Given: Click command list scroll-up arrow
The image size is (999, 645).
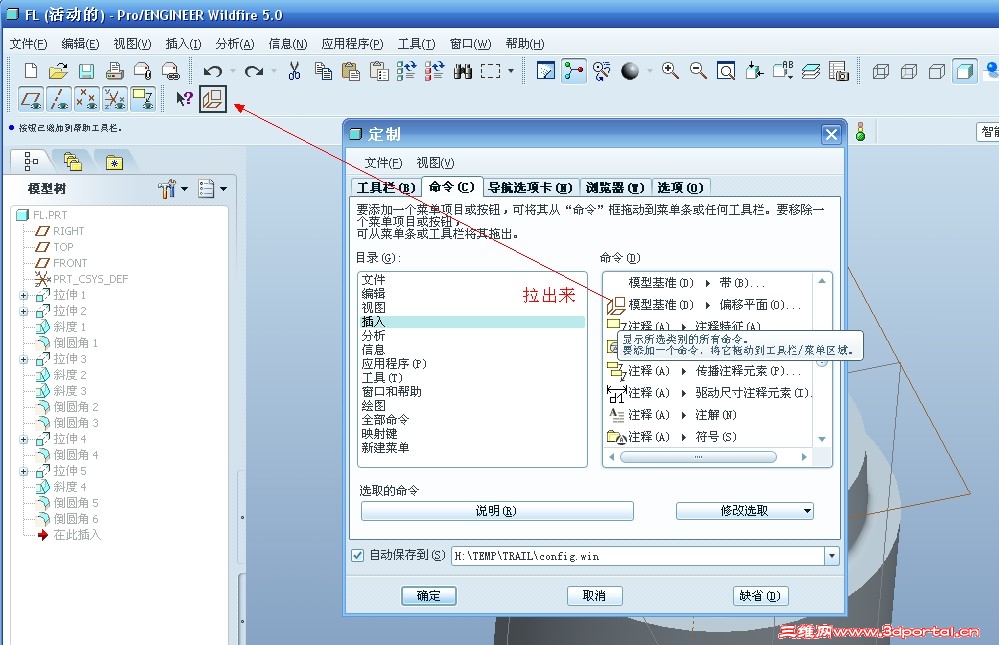Looking at the screenshot, I should (x=822, y=280).
